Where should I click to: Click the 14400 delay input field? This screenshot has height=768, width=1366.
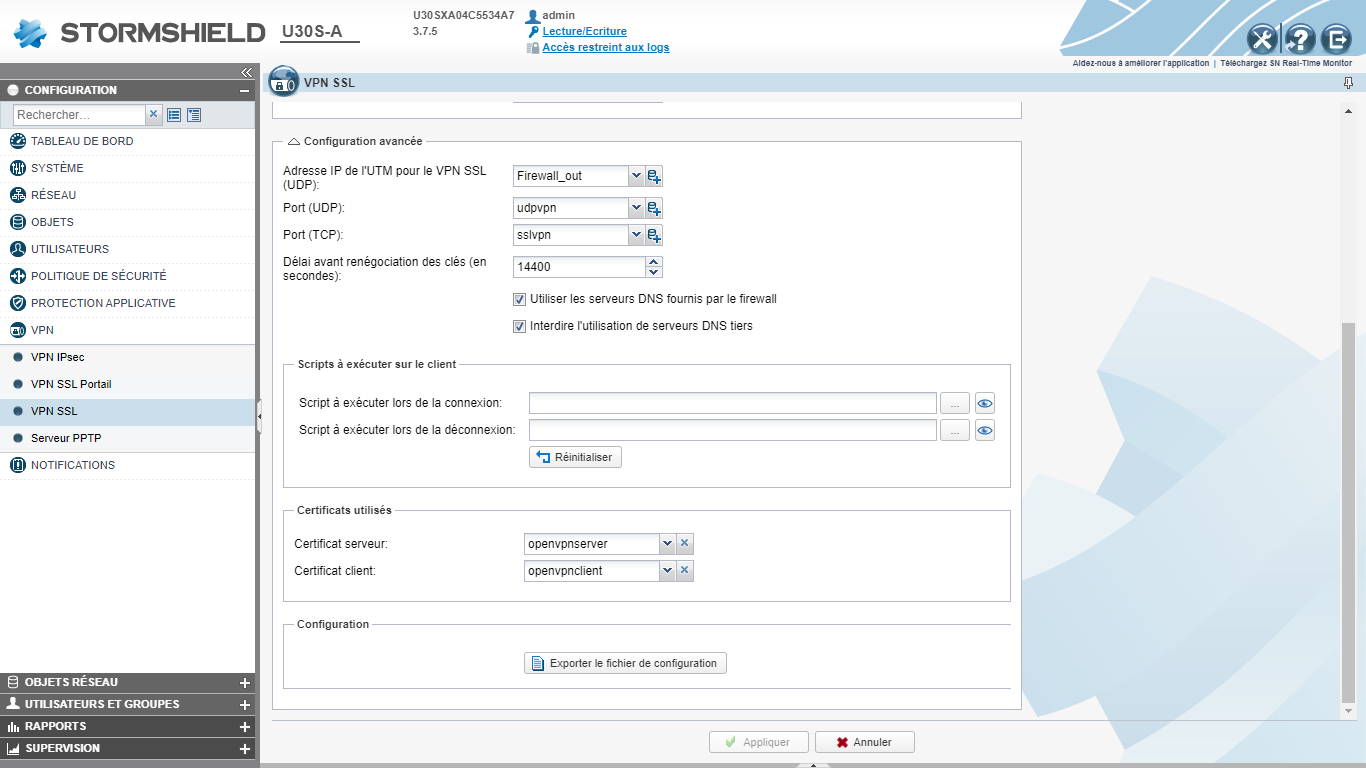[579, 267]
